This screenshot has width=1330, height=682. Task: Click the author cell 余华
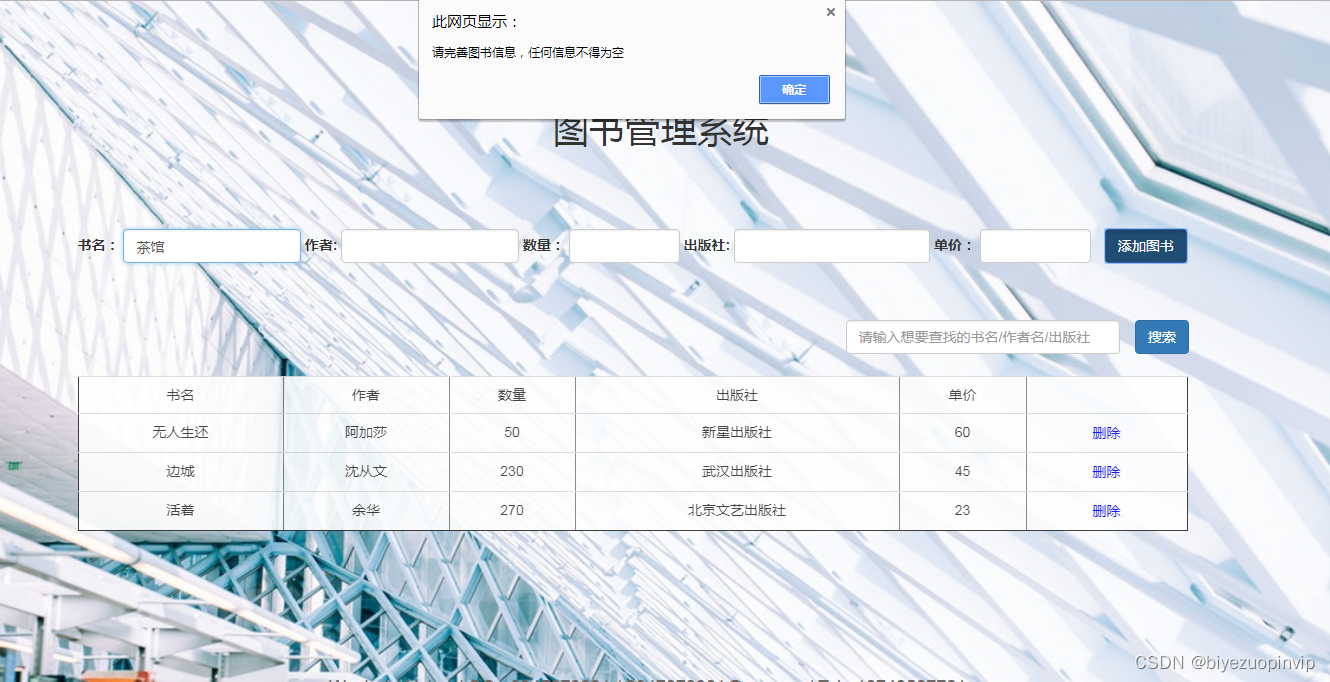tap(366, 511)
